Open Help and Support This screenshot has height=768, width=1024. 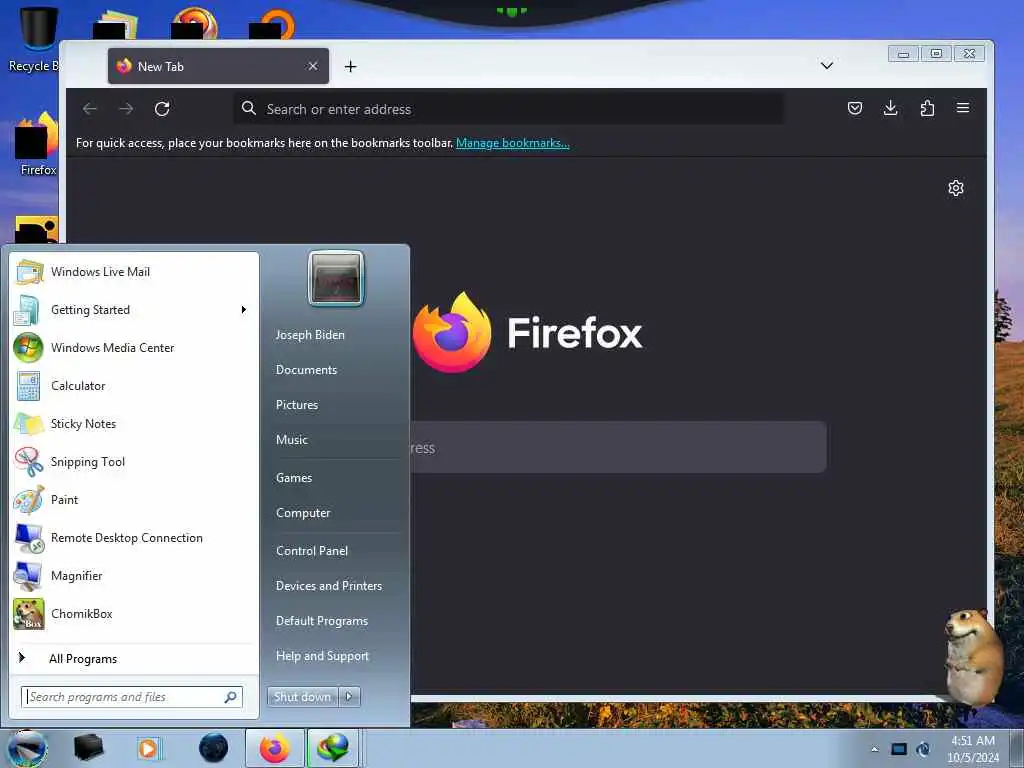coord(322,656)
